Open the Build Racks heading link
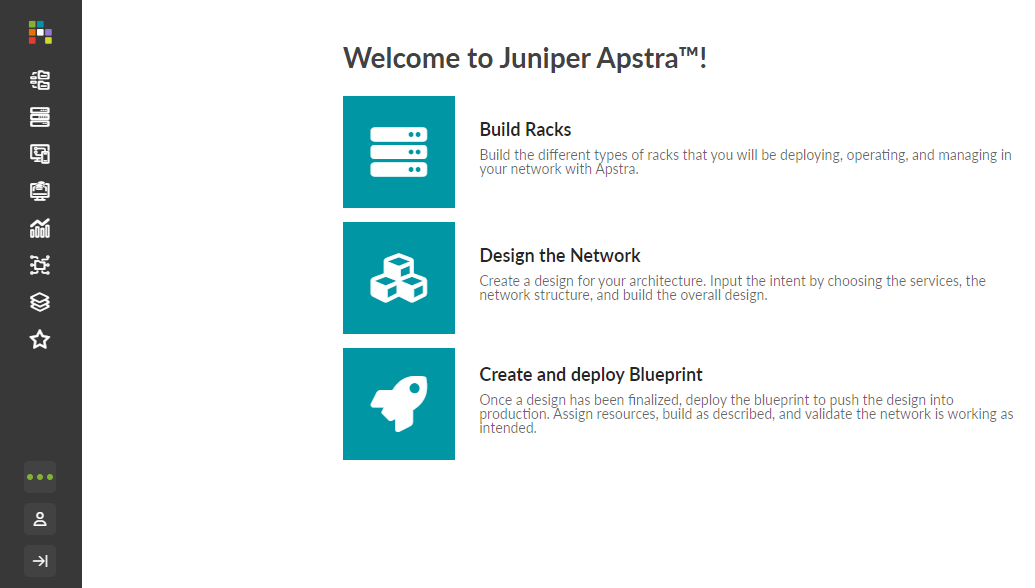 pos(525,129)
